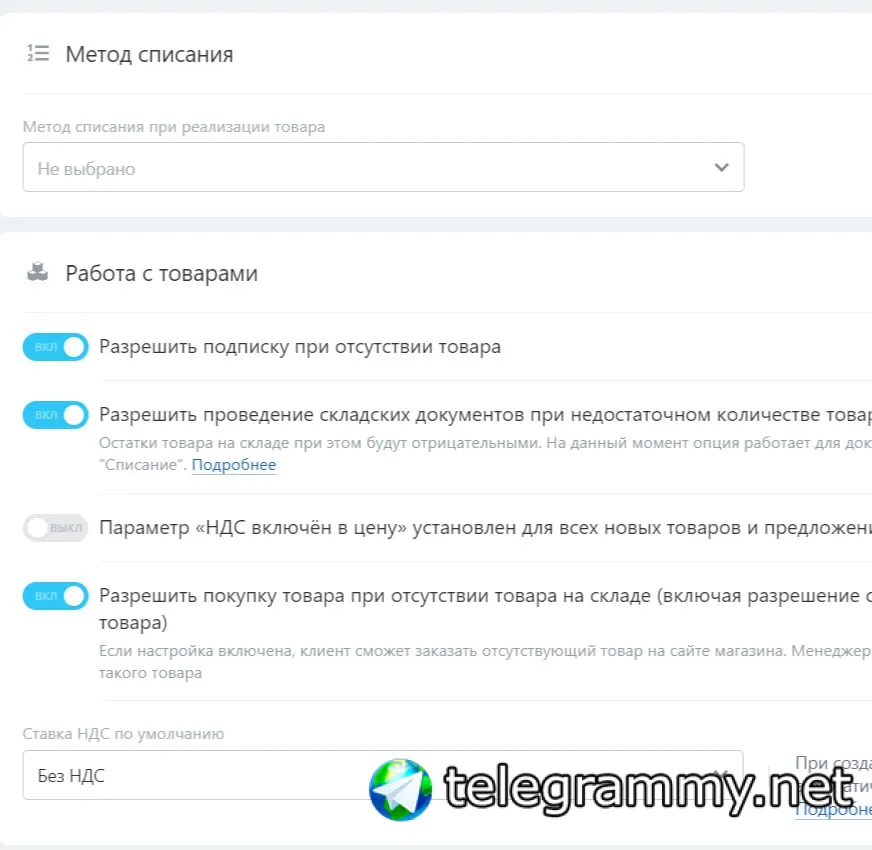The width and height of the screenshot is (872, 850).
Task: Click the Разрешить подписку при отсутствии товара label
Action: (x=300, y=347)
